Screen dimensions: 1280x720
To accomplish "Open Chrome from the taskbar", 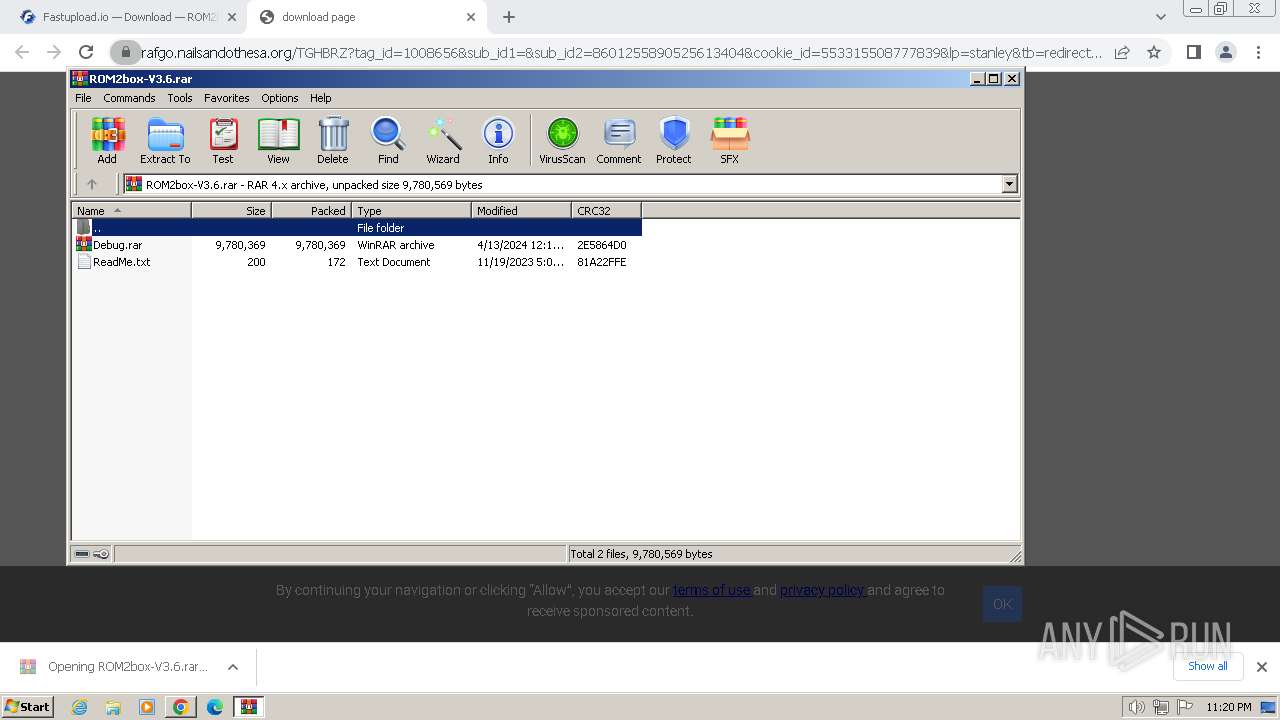I will point(181,707).
